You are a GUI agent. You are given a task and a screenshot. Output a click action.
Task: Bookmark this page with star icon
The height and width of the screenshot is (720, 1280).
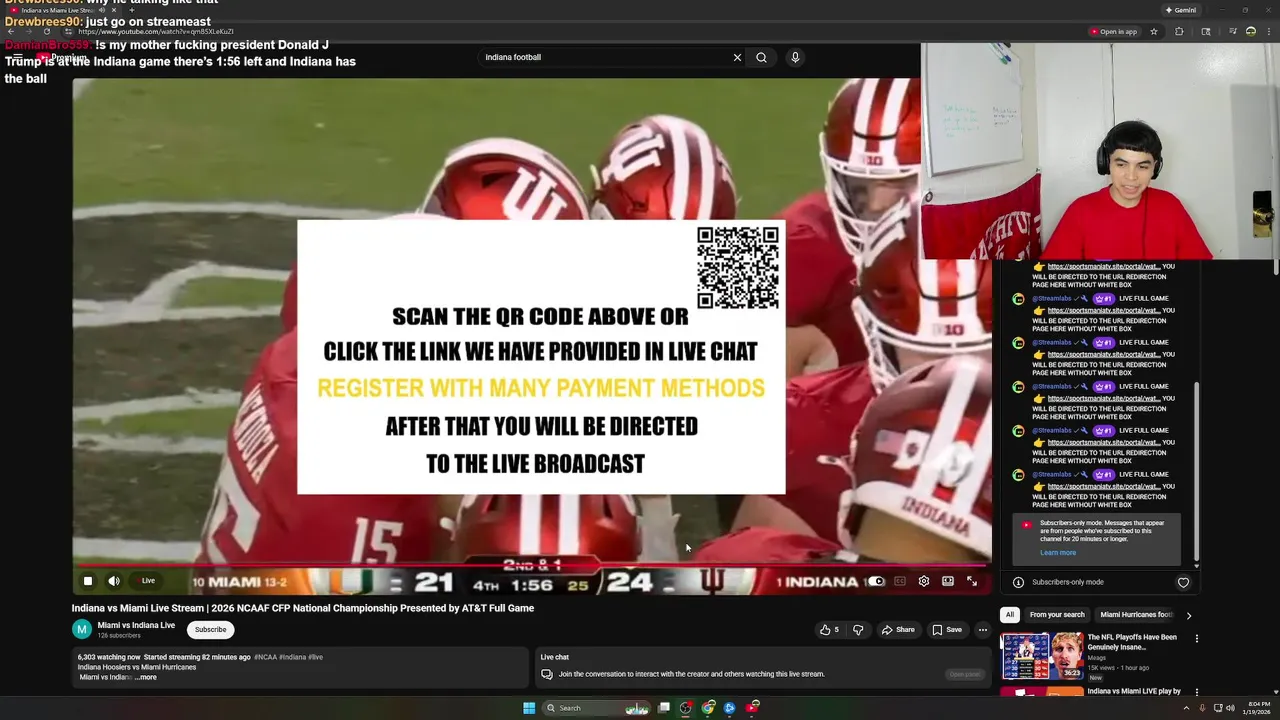1154,32
